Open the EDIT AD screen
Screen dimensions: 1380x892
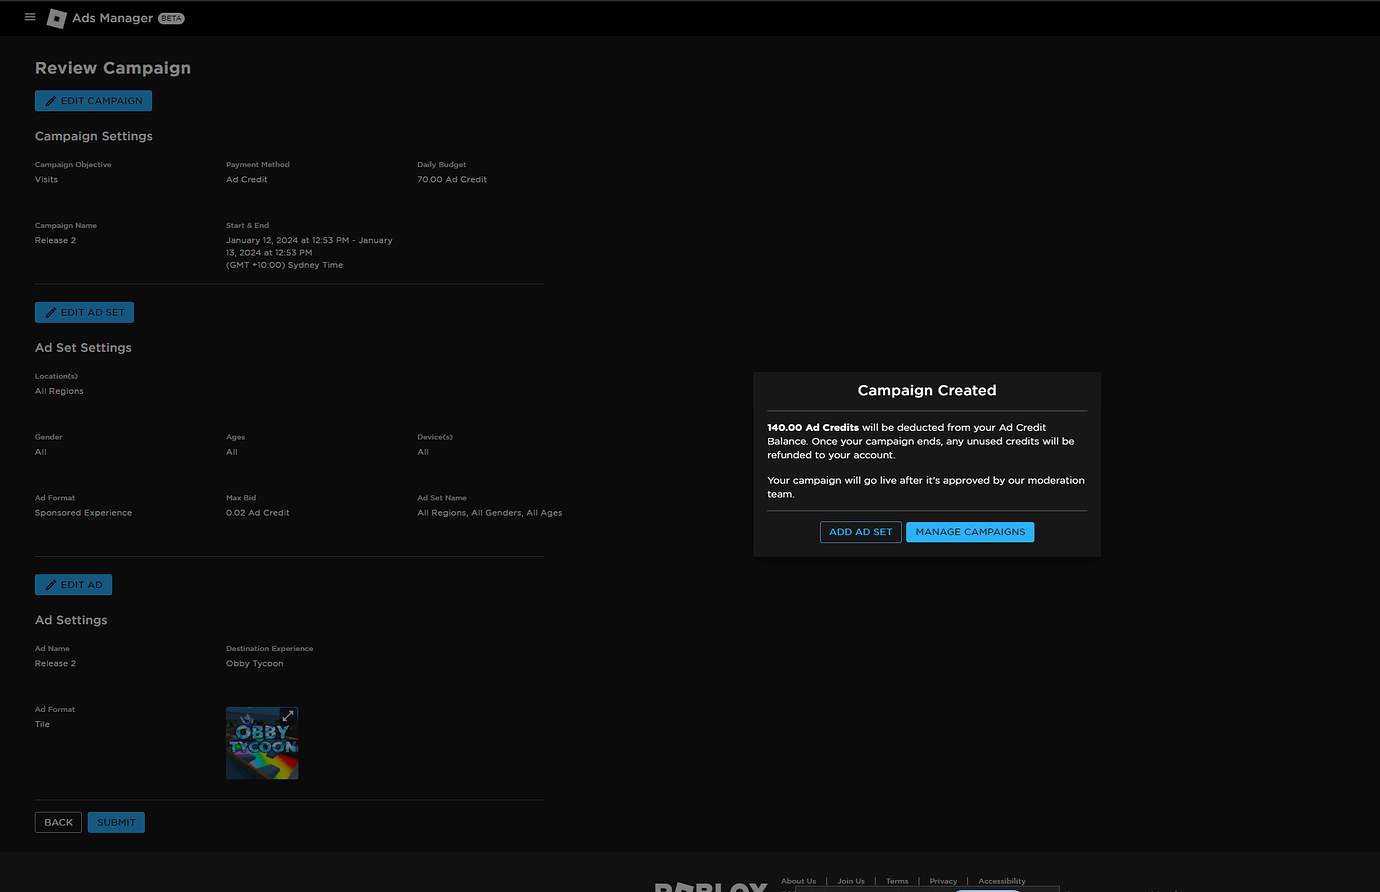(73, 584)
